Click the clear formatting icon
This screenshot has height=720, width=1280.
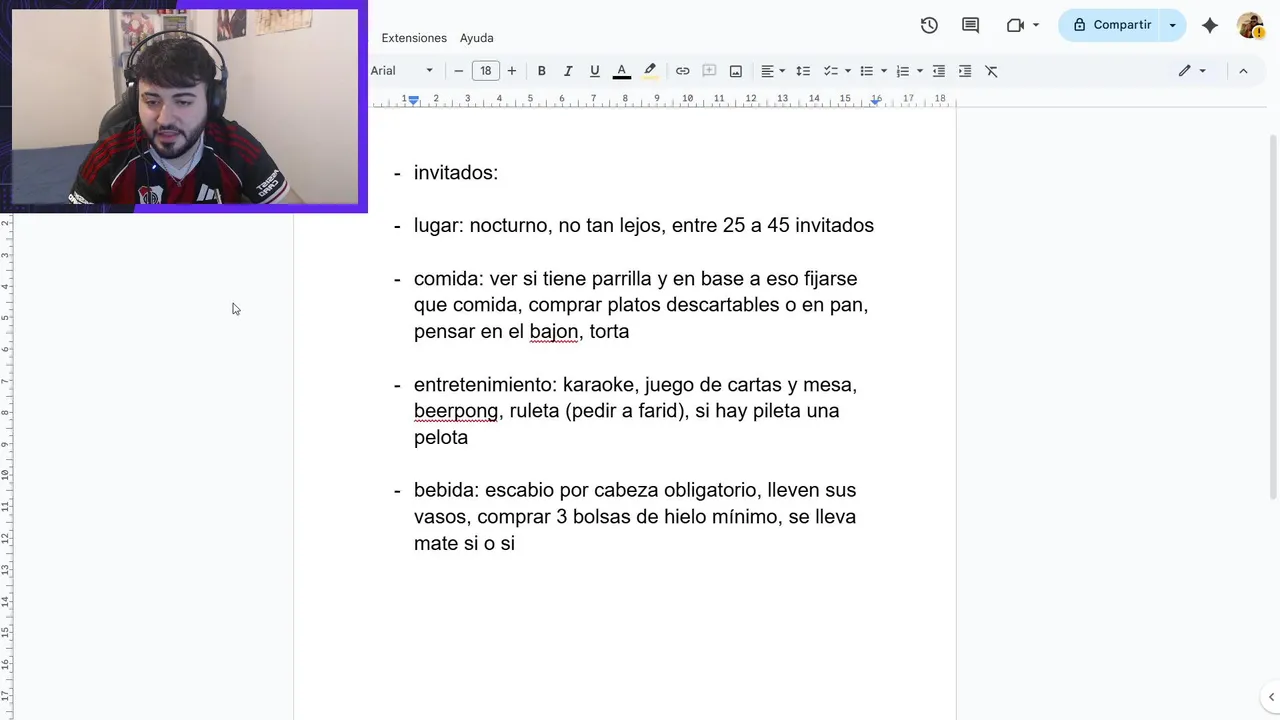(992, 71)
